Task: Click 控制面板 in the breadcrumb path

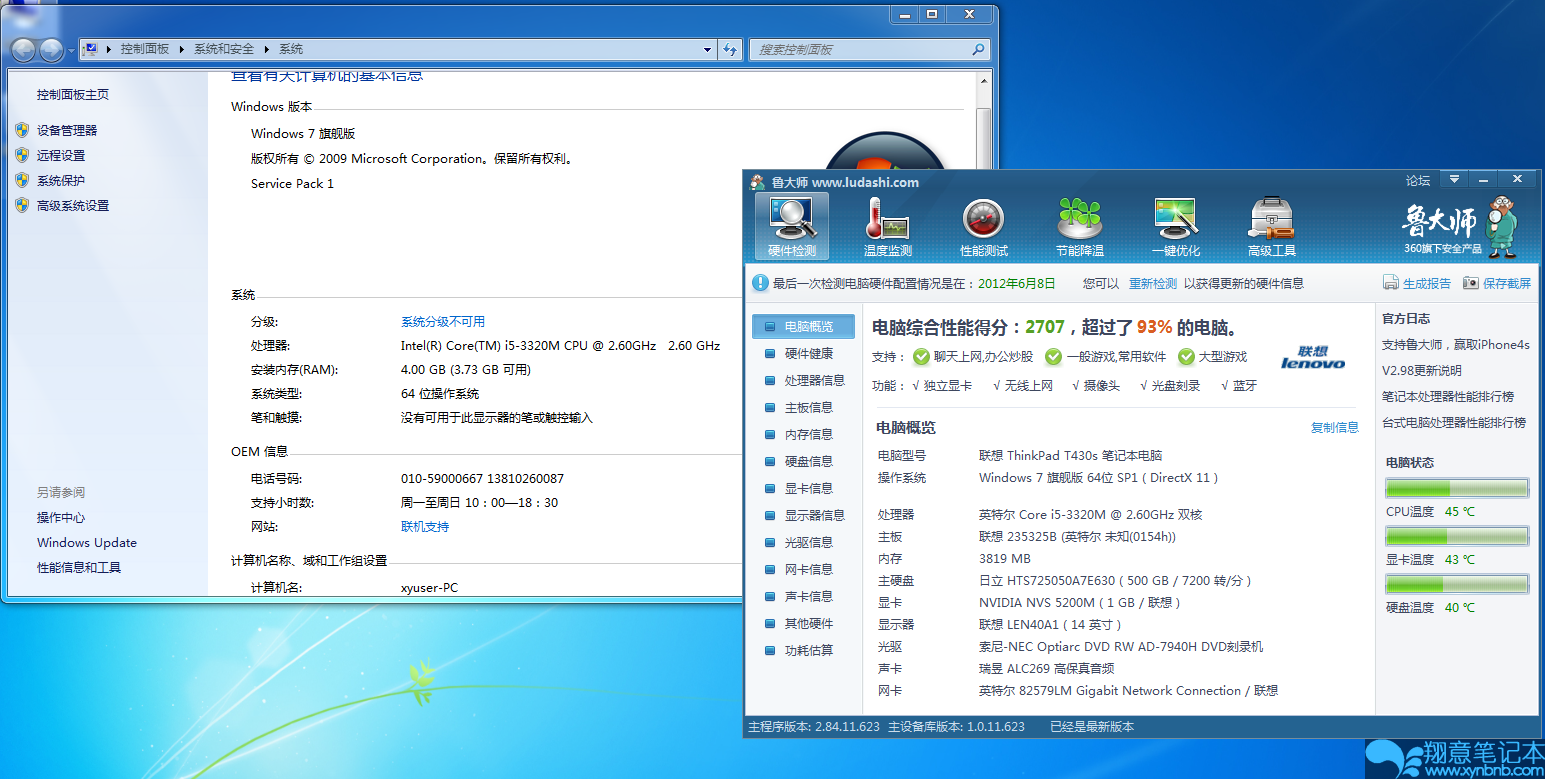Action: point(145,49)
